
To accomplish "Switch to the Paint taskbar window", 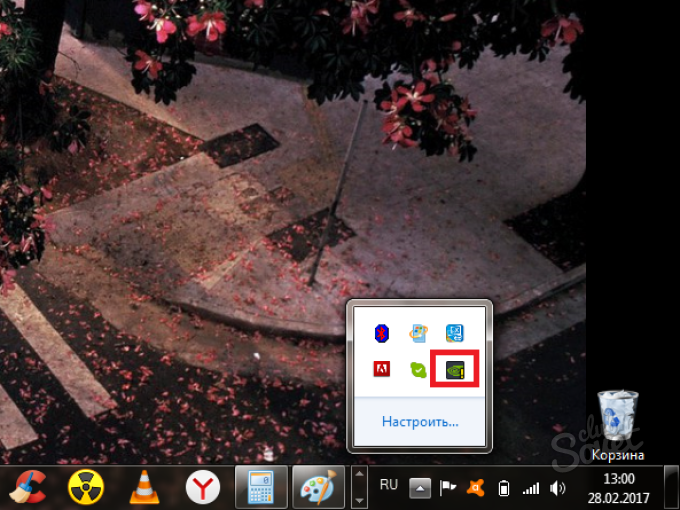I will tap(320, 488).
